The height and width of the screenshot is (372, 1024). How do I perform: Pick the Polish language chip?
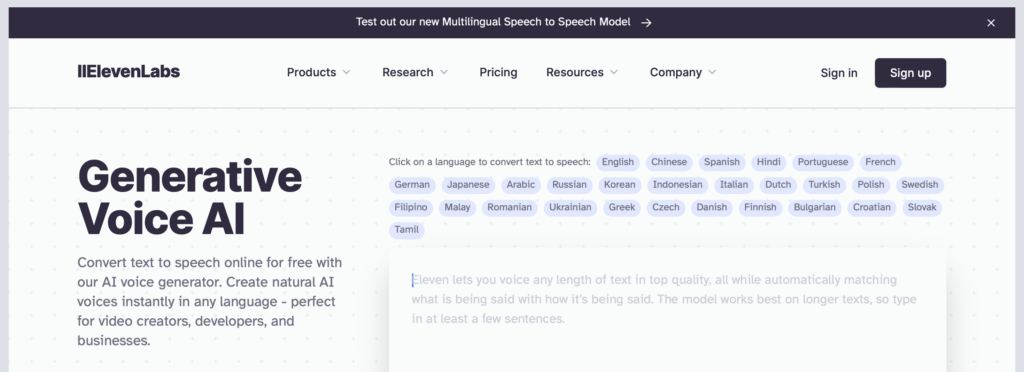point(871,185)
